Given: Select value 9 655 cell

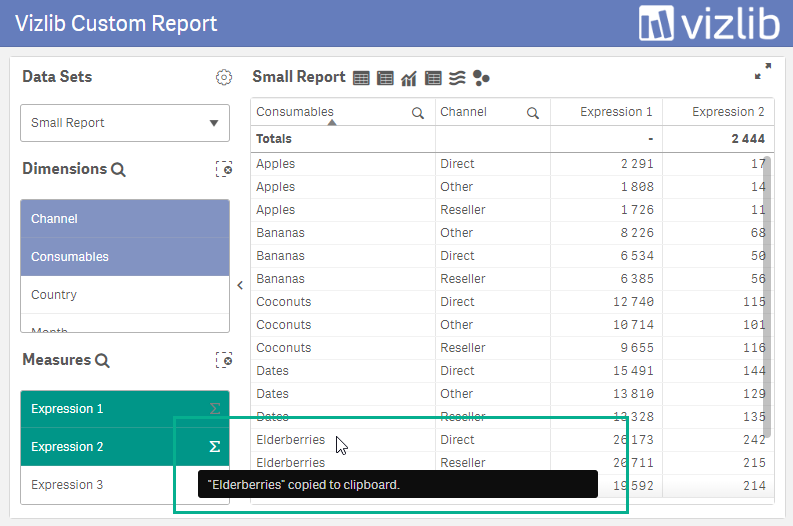Looking at the screenshot, I should point(606,348).
